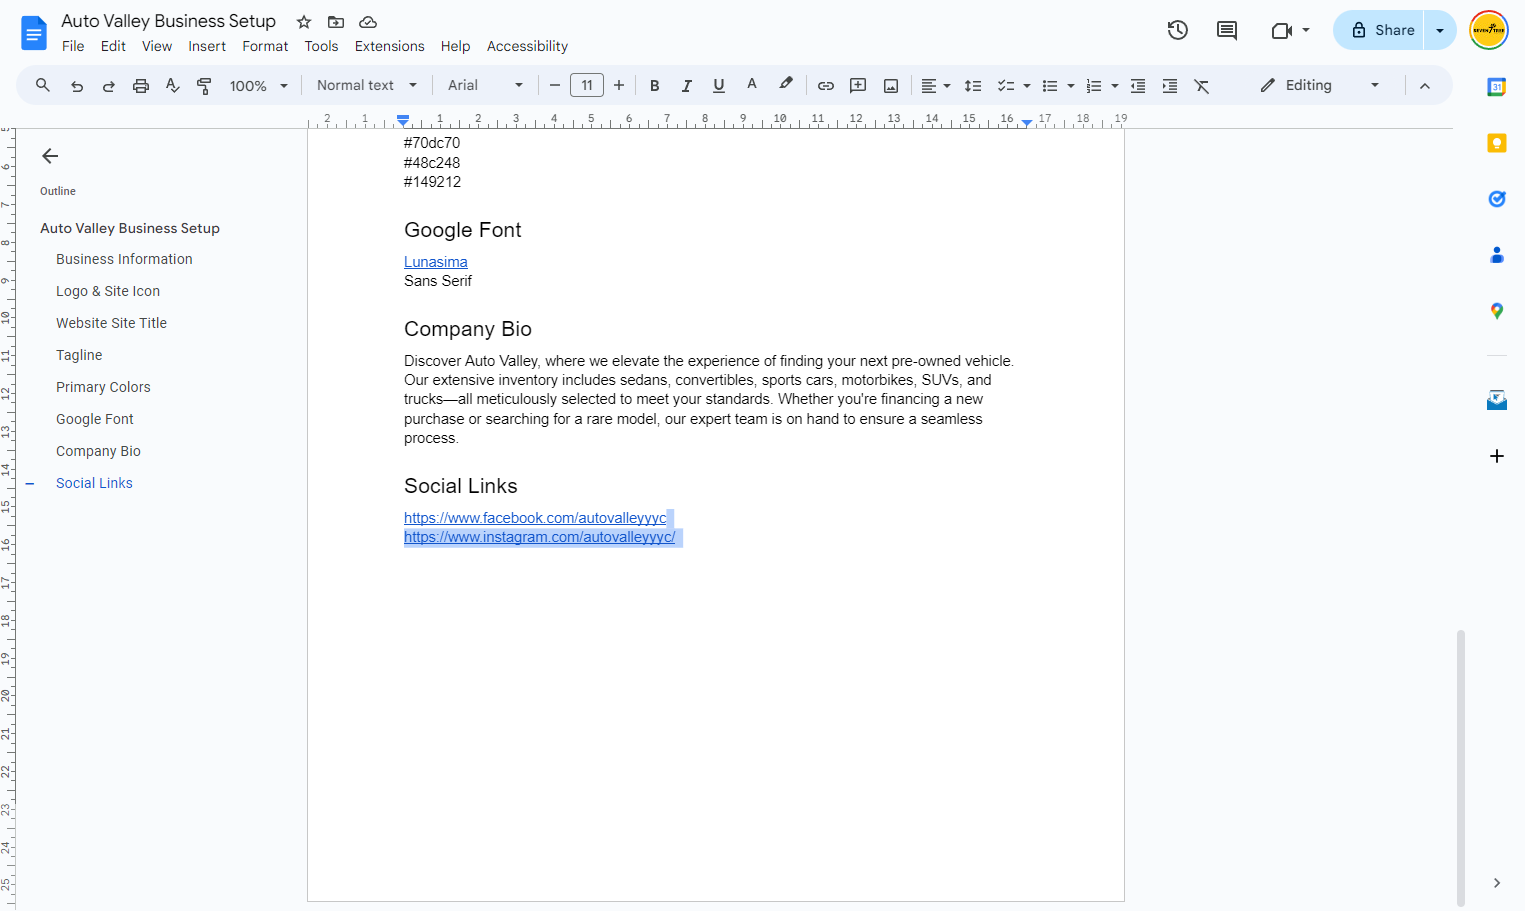Open line and paragraph spacing
Image resolution: width=1525 pixels, height=911 pixels.
click(x=973, y=86)
